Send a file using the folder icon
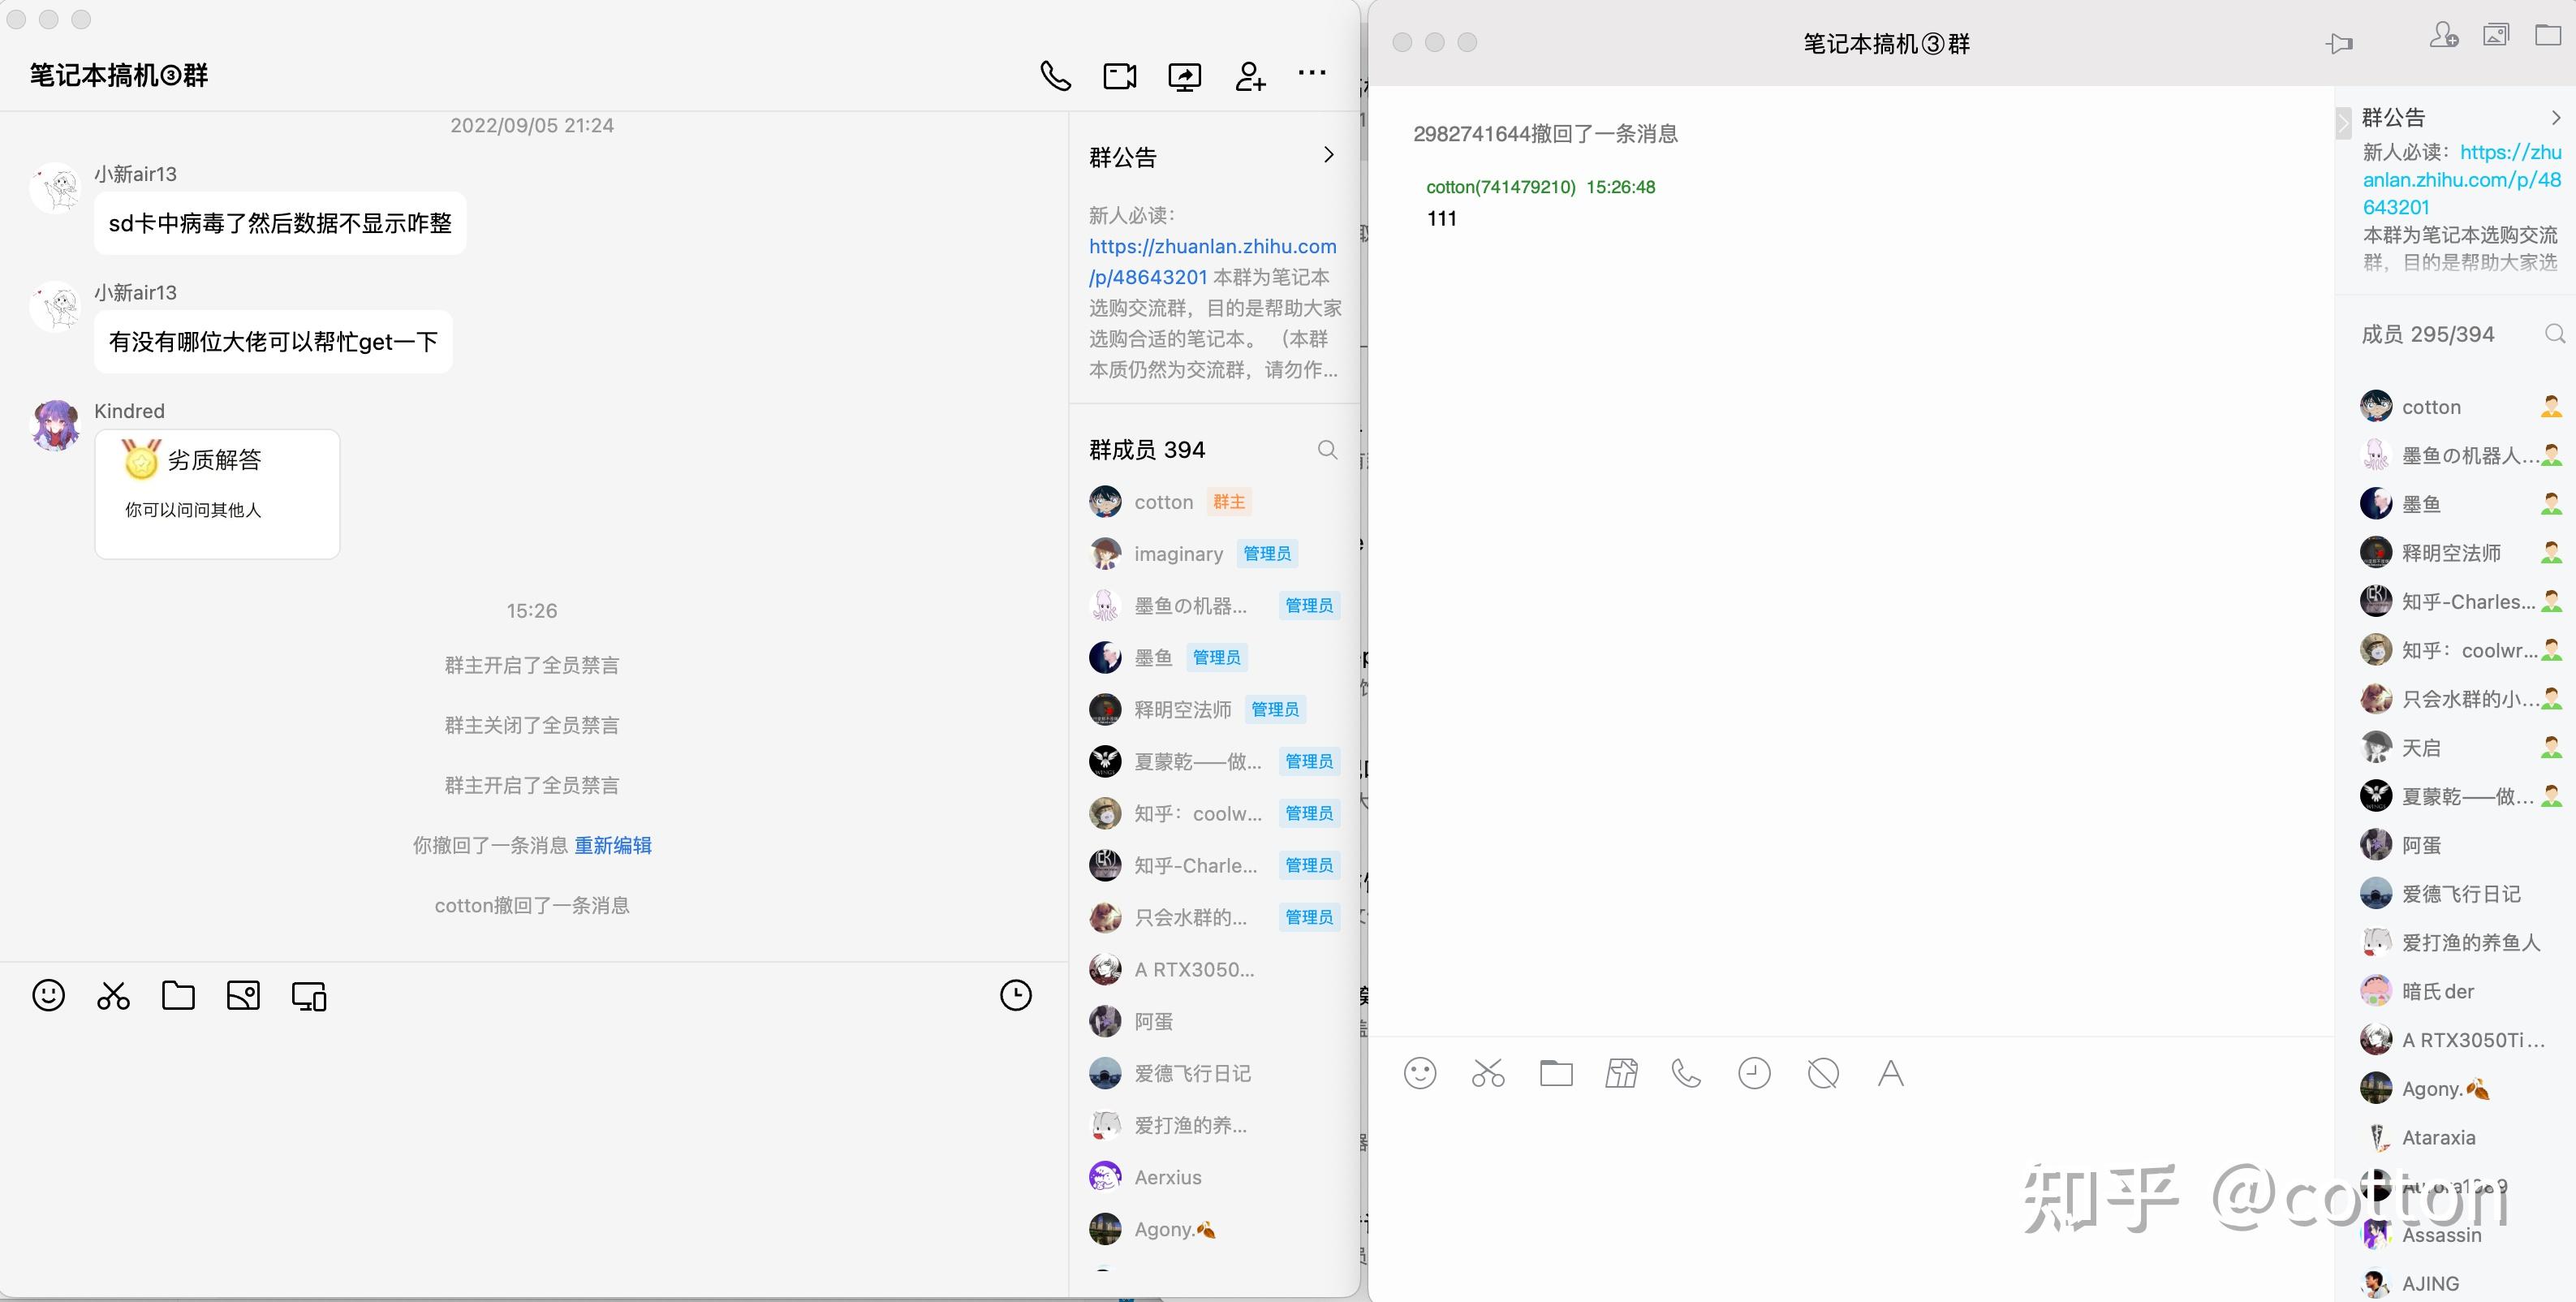Screen dimensions: 2576x1302 coord(178,995)
